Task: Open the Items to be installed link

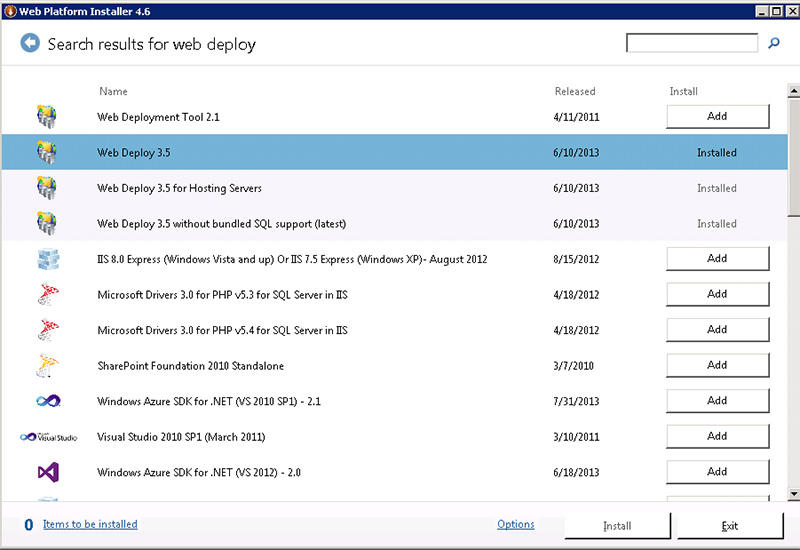Action: coord(90,525)
